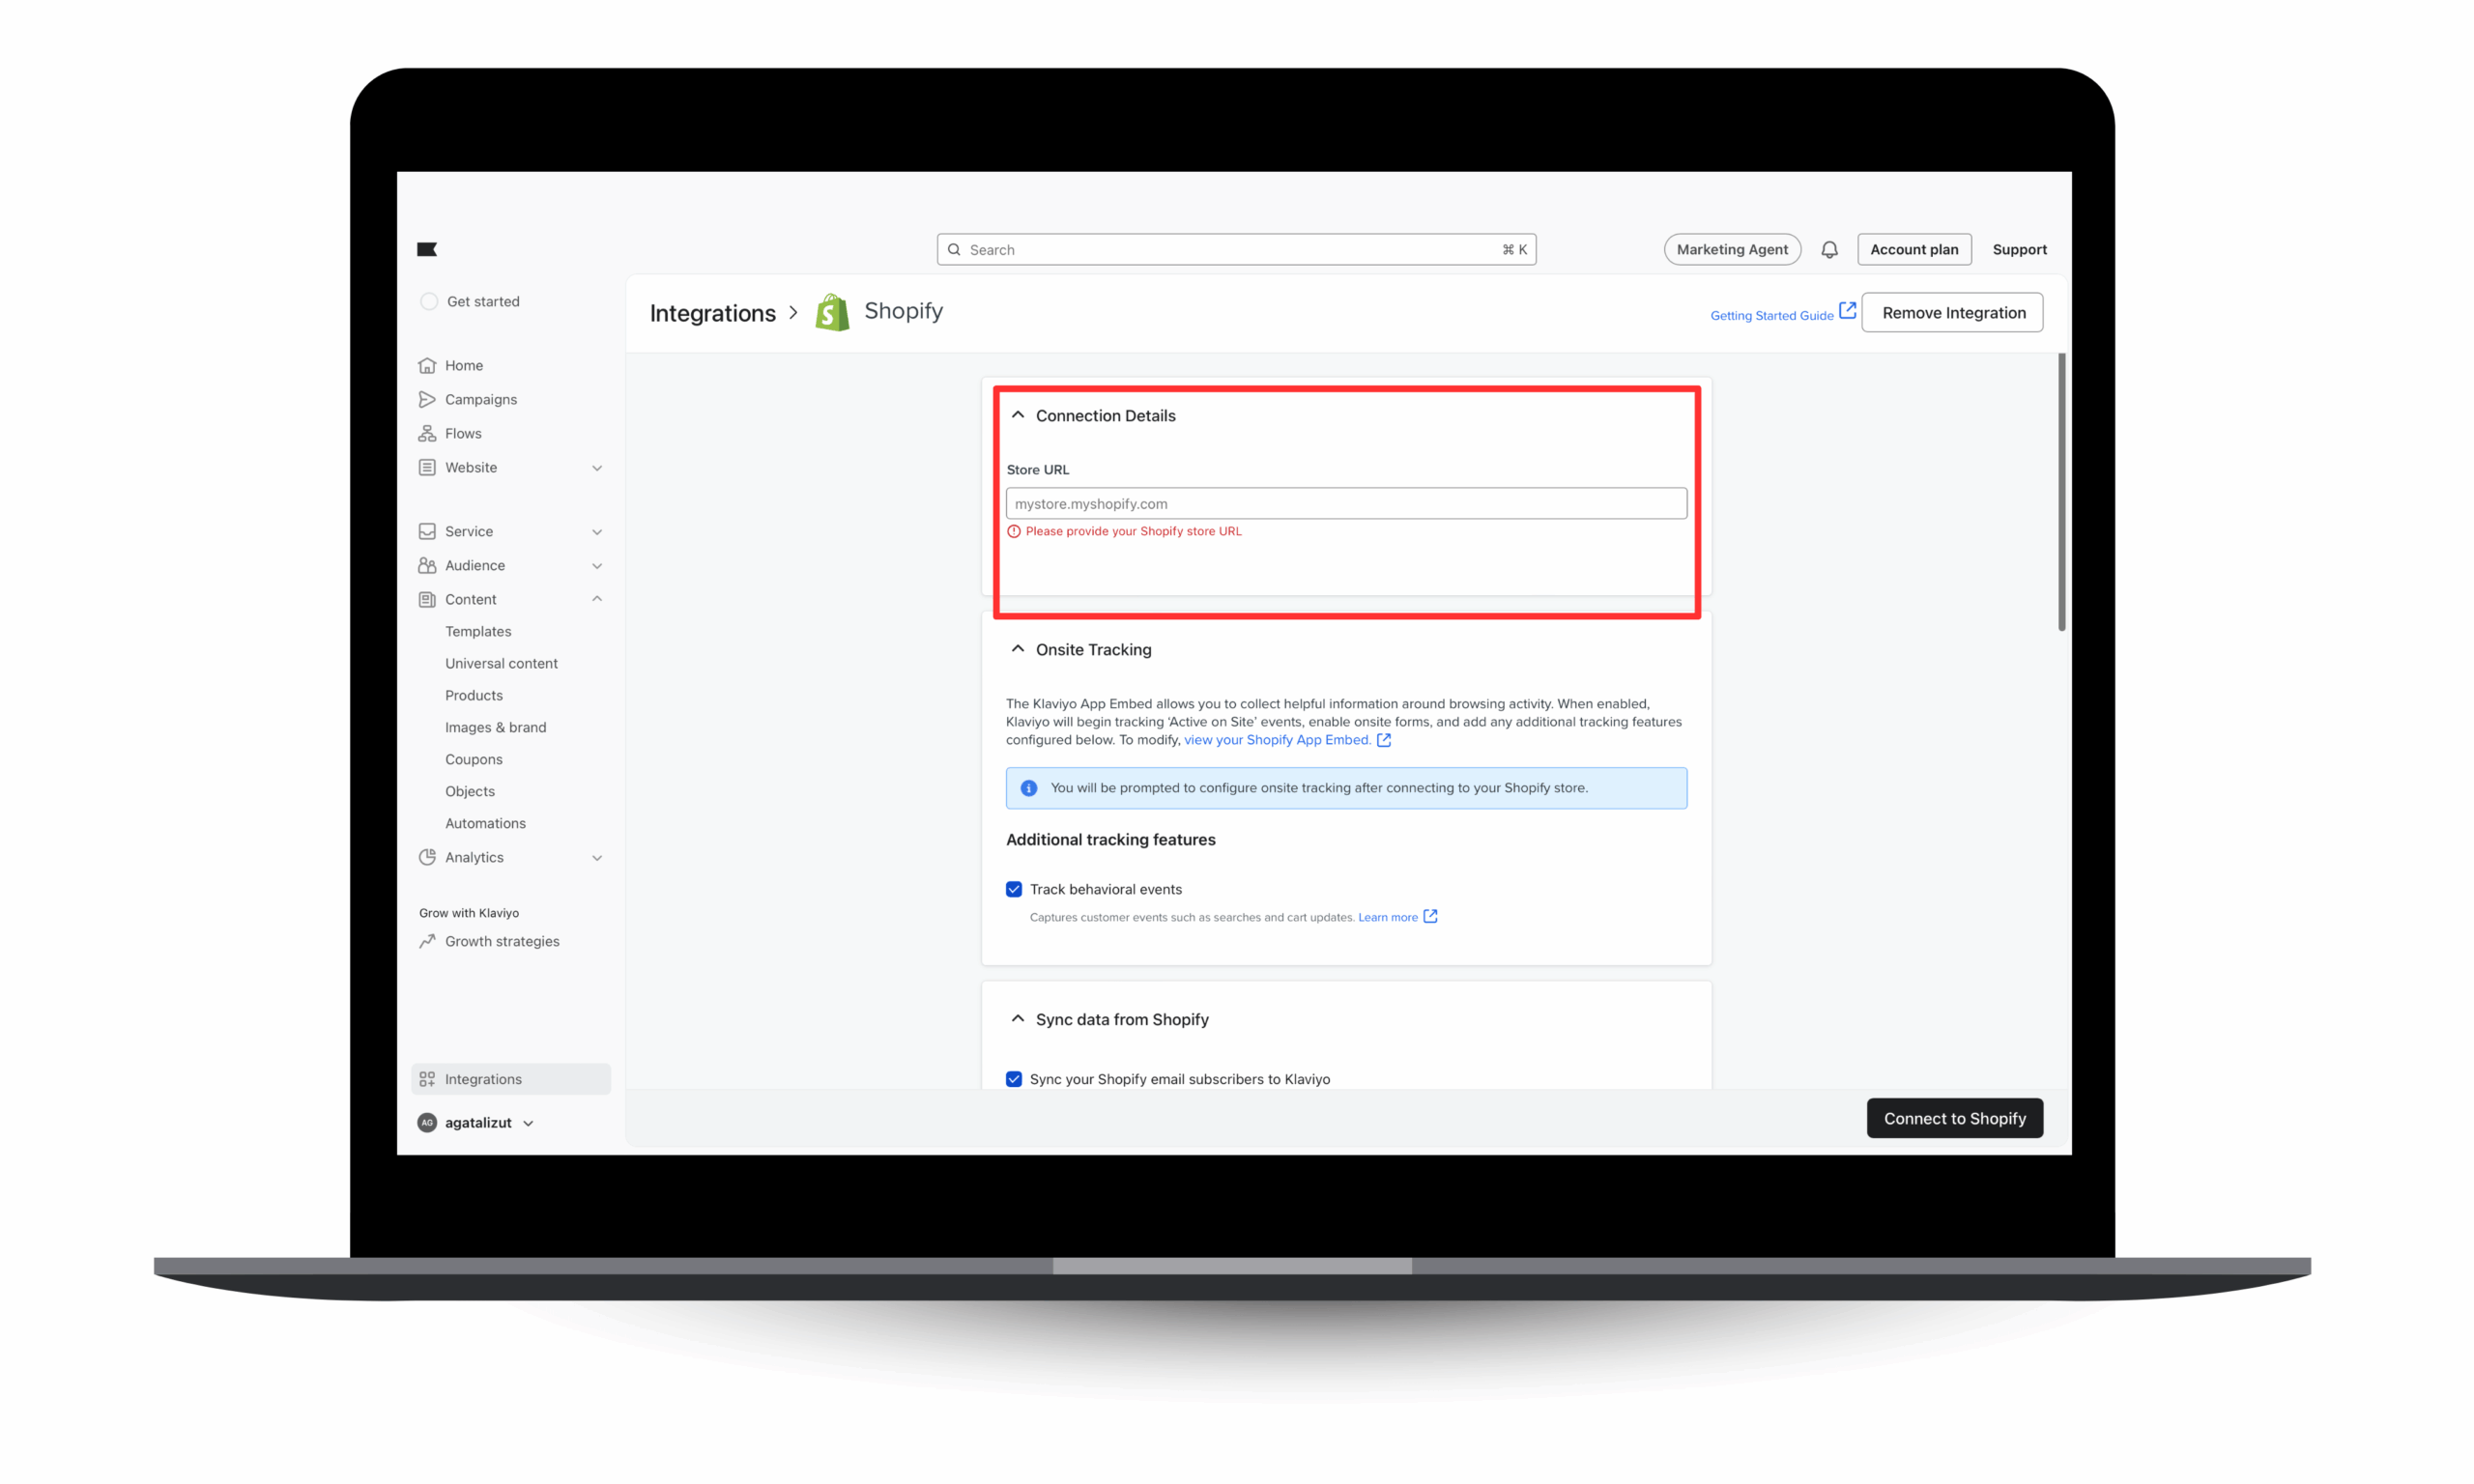2474x1484 pixels.
Task: Select Coupons in the sidebar
Action: (x=473, y=759)
